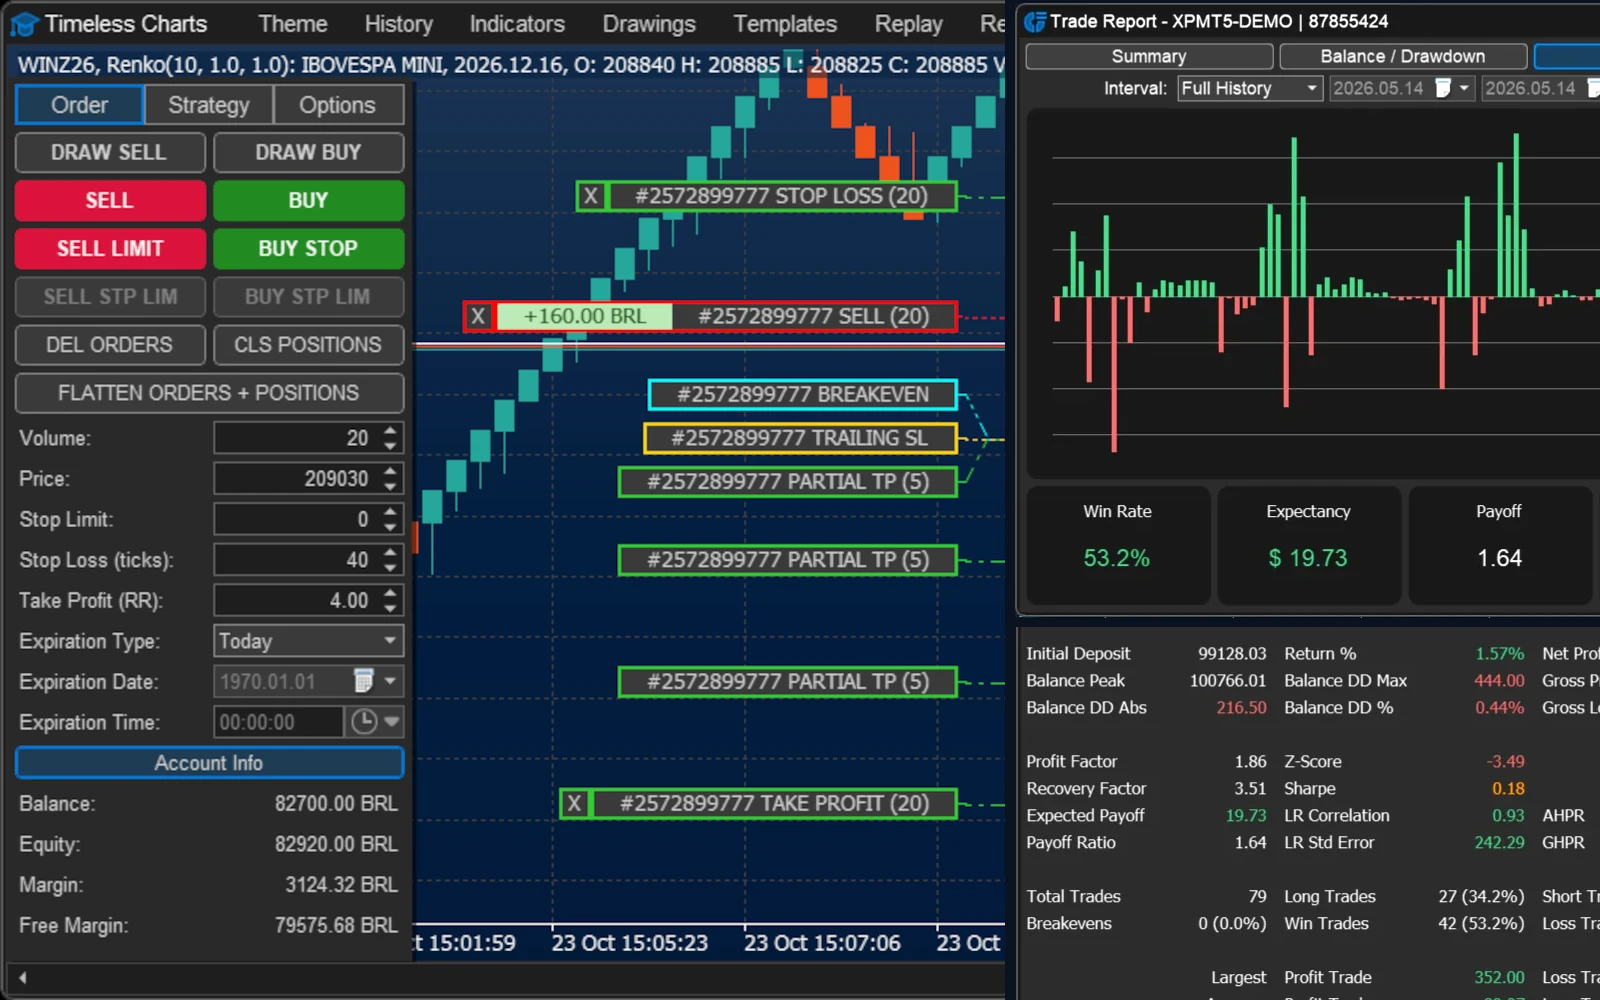Image resolution: width=1600 pixels, height=1000 pixels.
Task: Click the Win Rate 53.2% value
Action: pos(1117,558)
